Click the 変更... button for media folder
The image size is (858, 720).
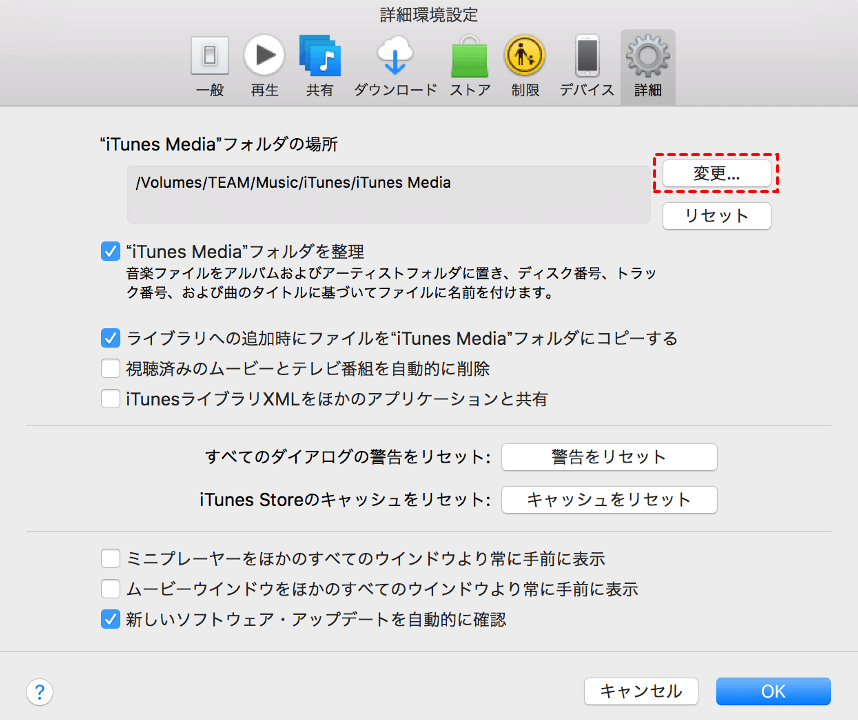[x=716, y=173]
